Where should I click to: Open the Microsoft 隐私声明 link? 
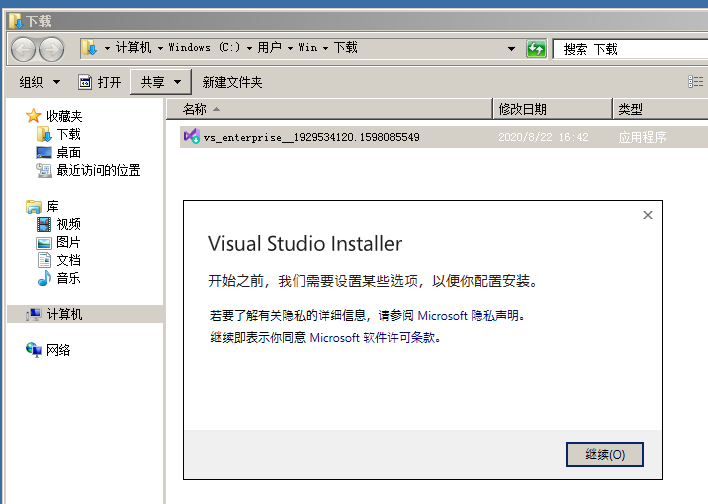tap(468, 315)
